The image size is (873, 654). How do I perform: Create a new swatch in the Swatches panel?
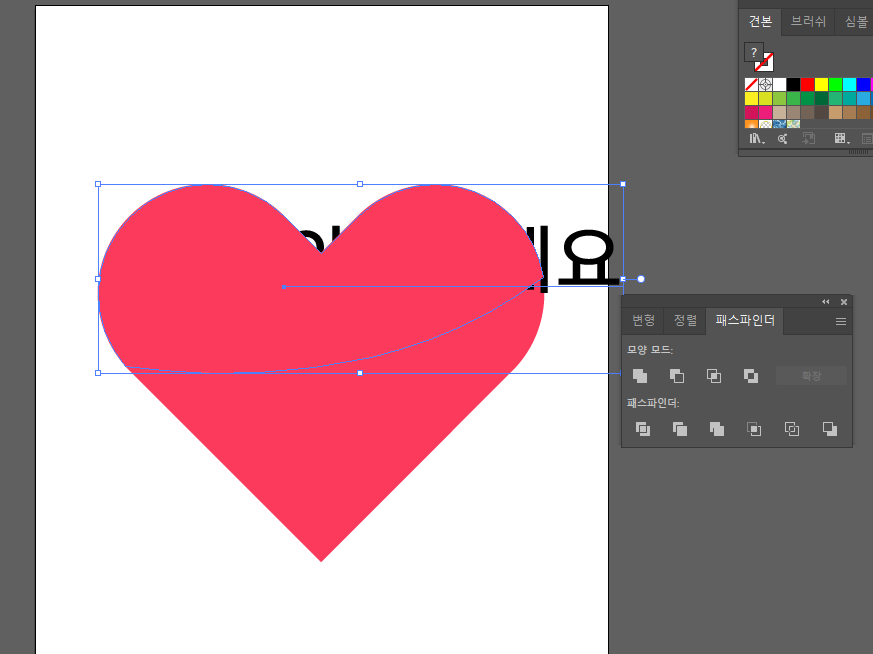coord(808,138)
